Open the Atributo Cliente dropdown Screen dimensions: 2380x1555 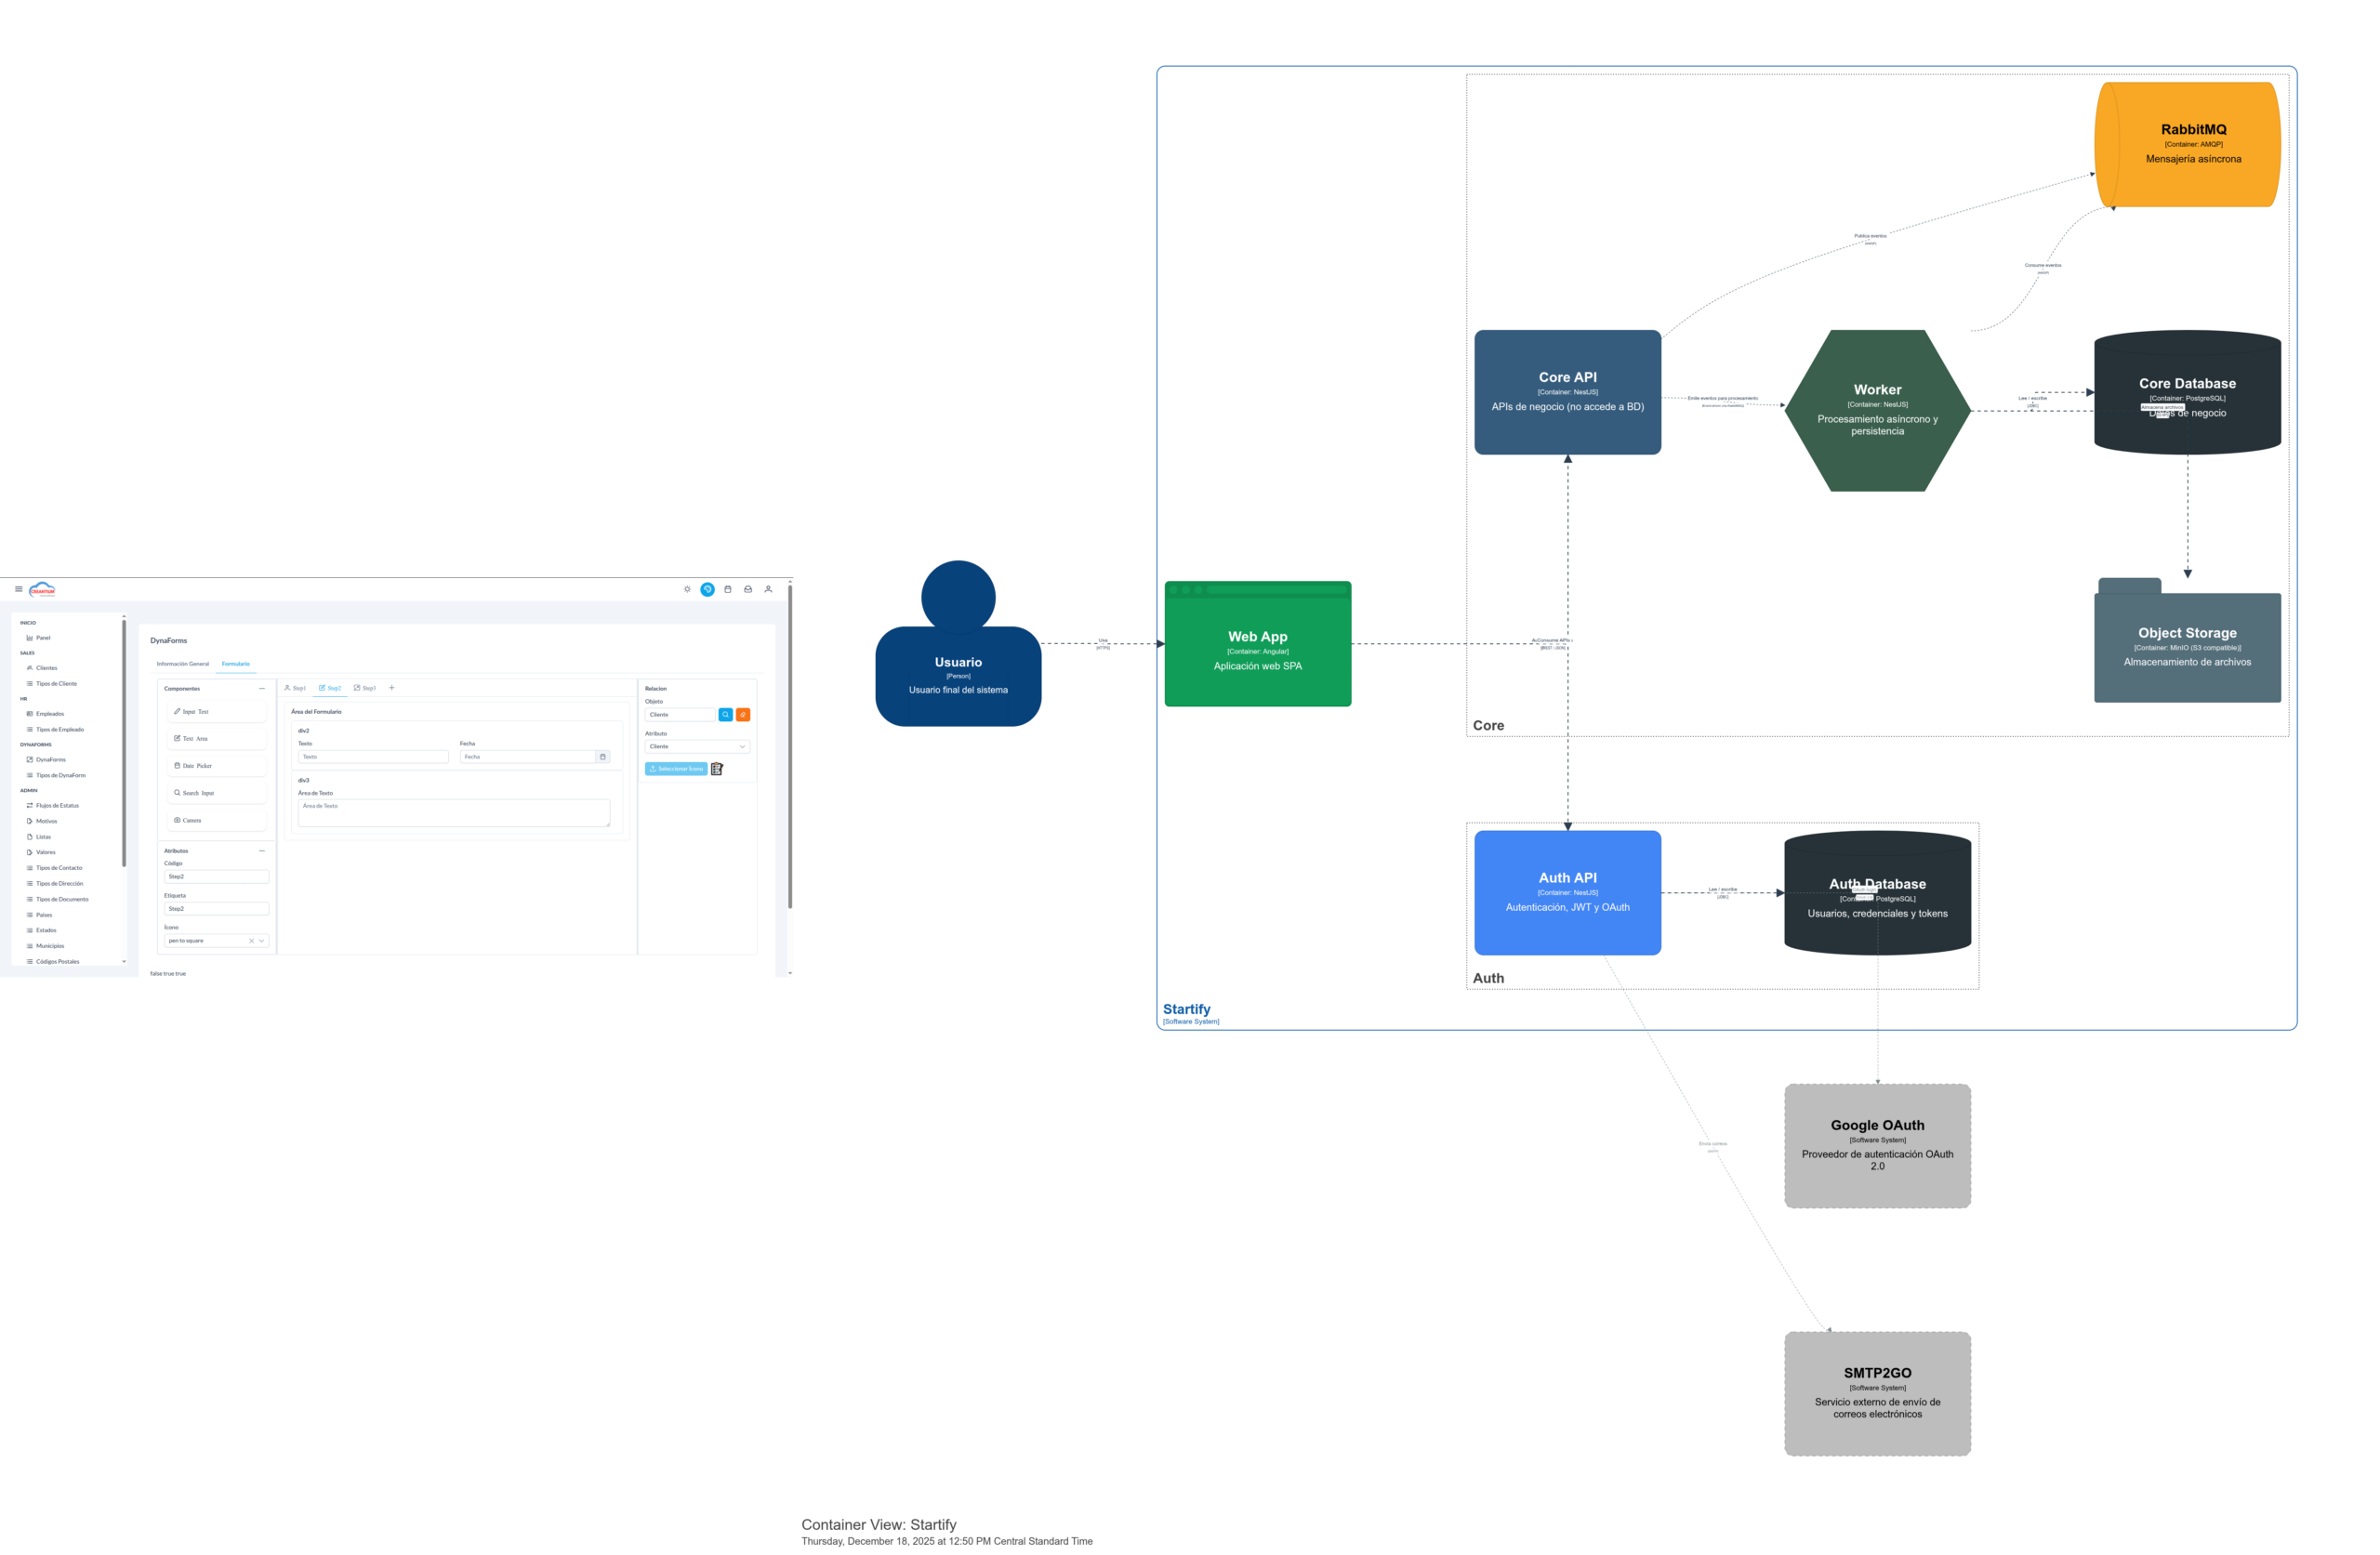[697, 747]
